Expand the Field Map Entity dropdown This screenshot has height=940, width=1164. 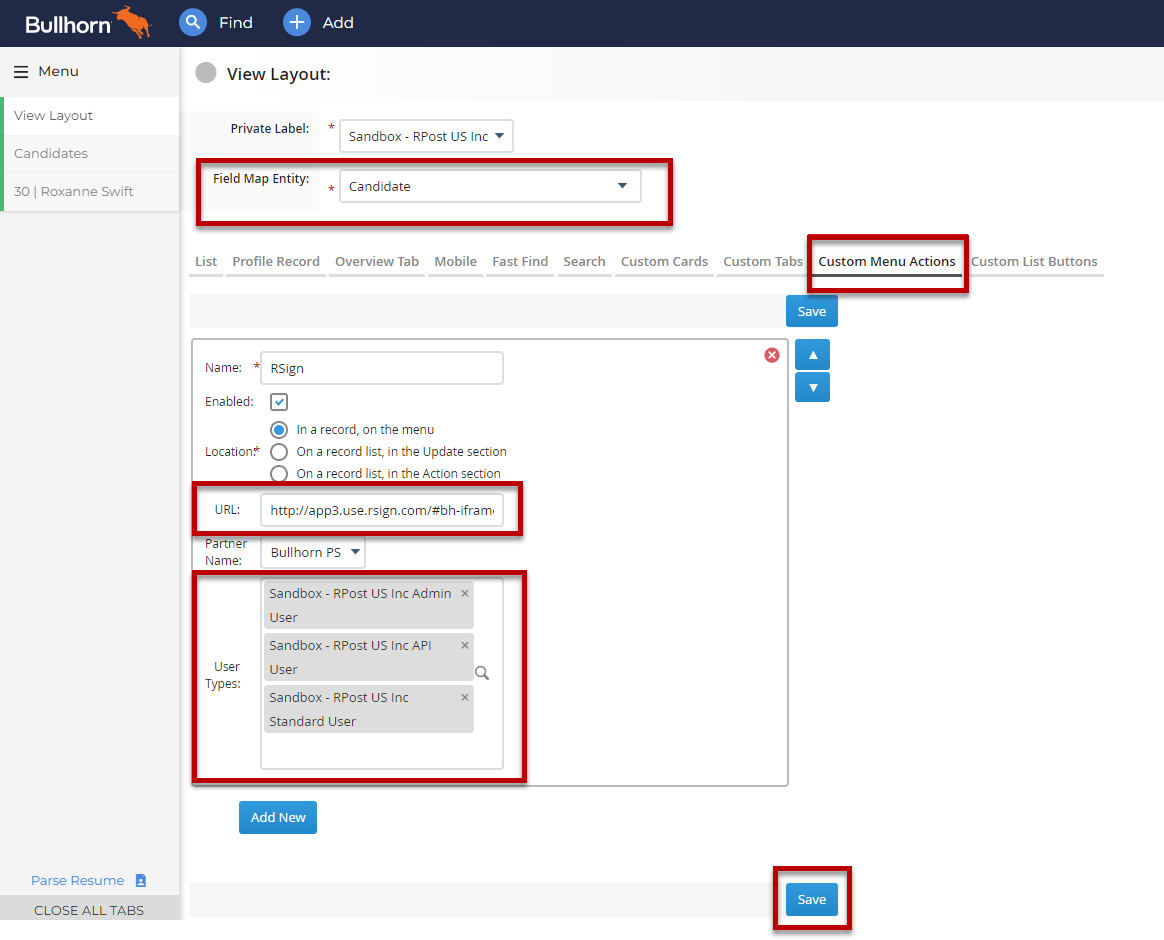click(x=490, y=186)
